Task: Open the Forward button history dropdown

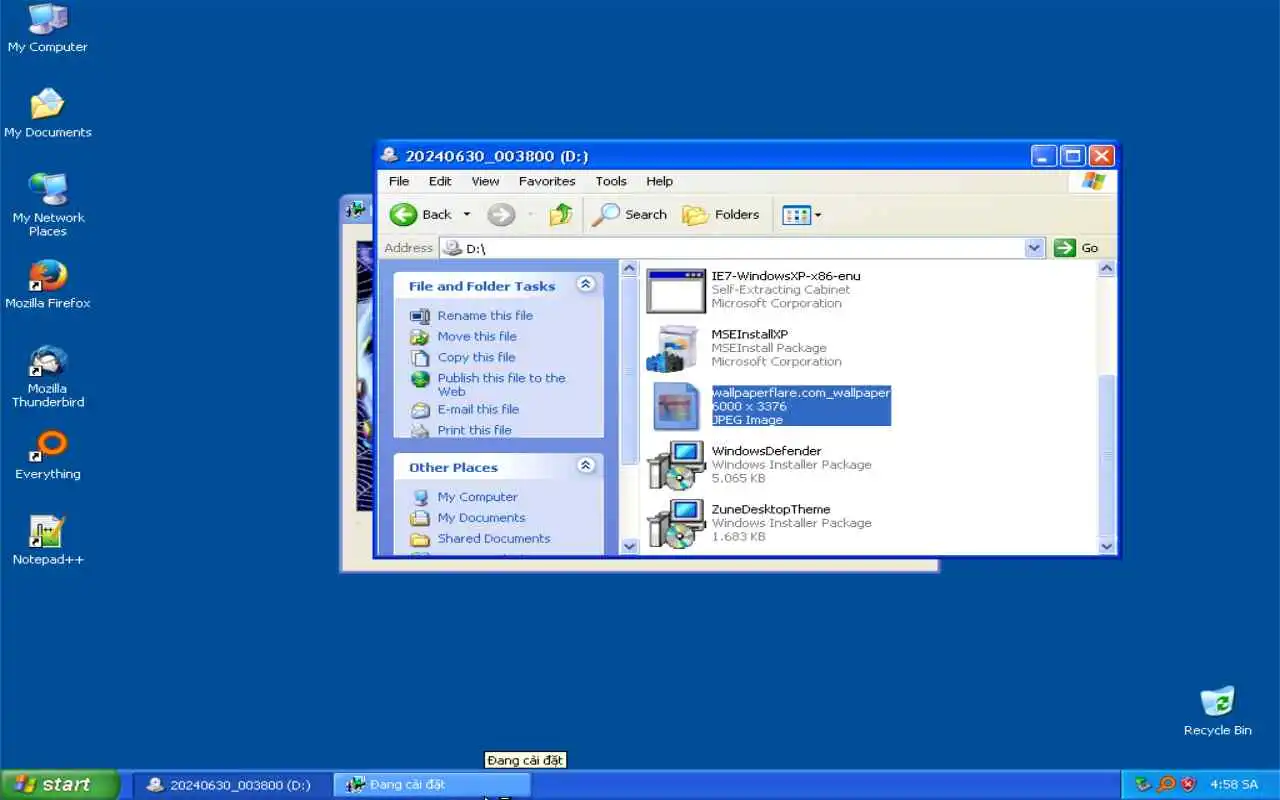Action: [x=530, y=214]
